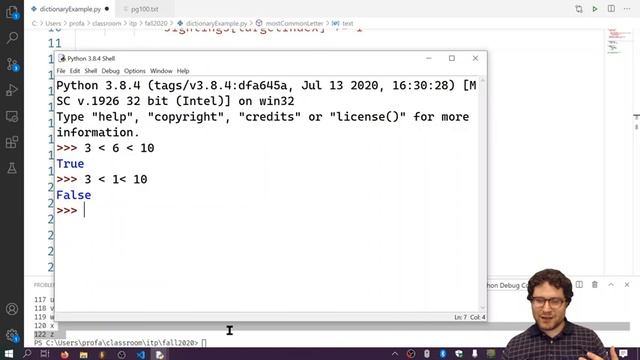Open the Explorer view in VS Code
Image resolution: width=640 pixels, height=360 pixels.
pyautogui.click(x=12, y=12)
